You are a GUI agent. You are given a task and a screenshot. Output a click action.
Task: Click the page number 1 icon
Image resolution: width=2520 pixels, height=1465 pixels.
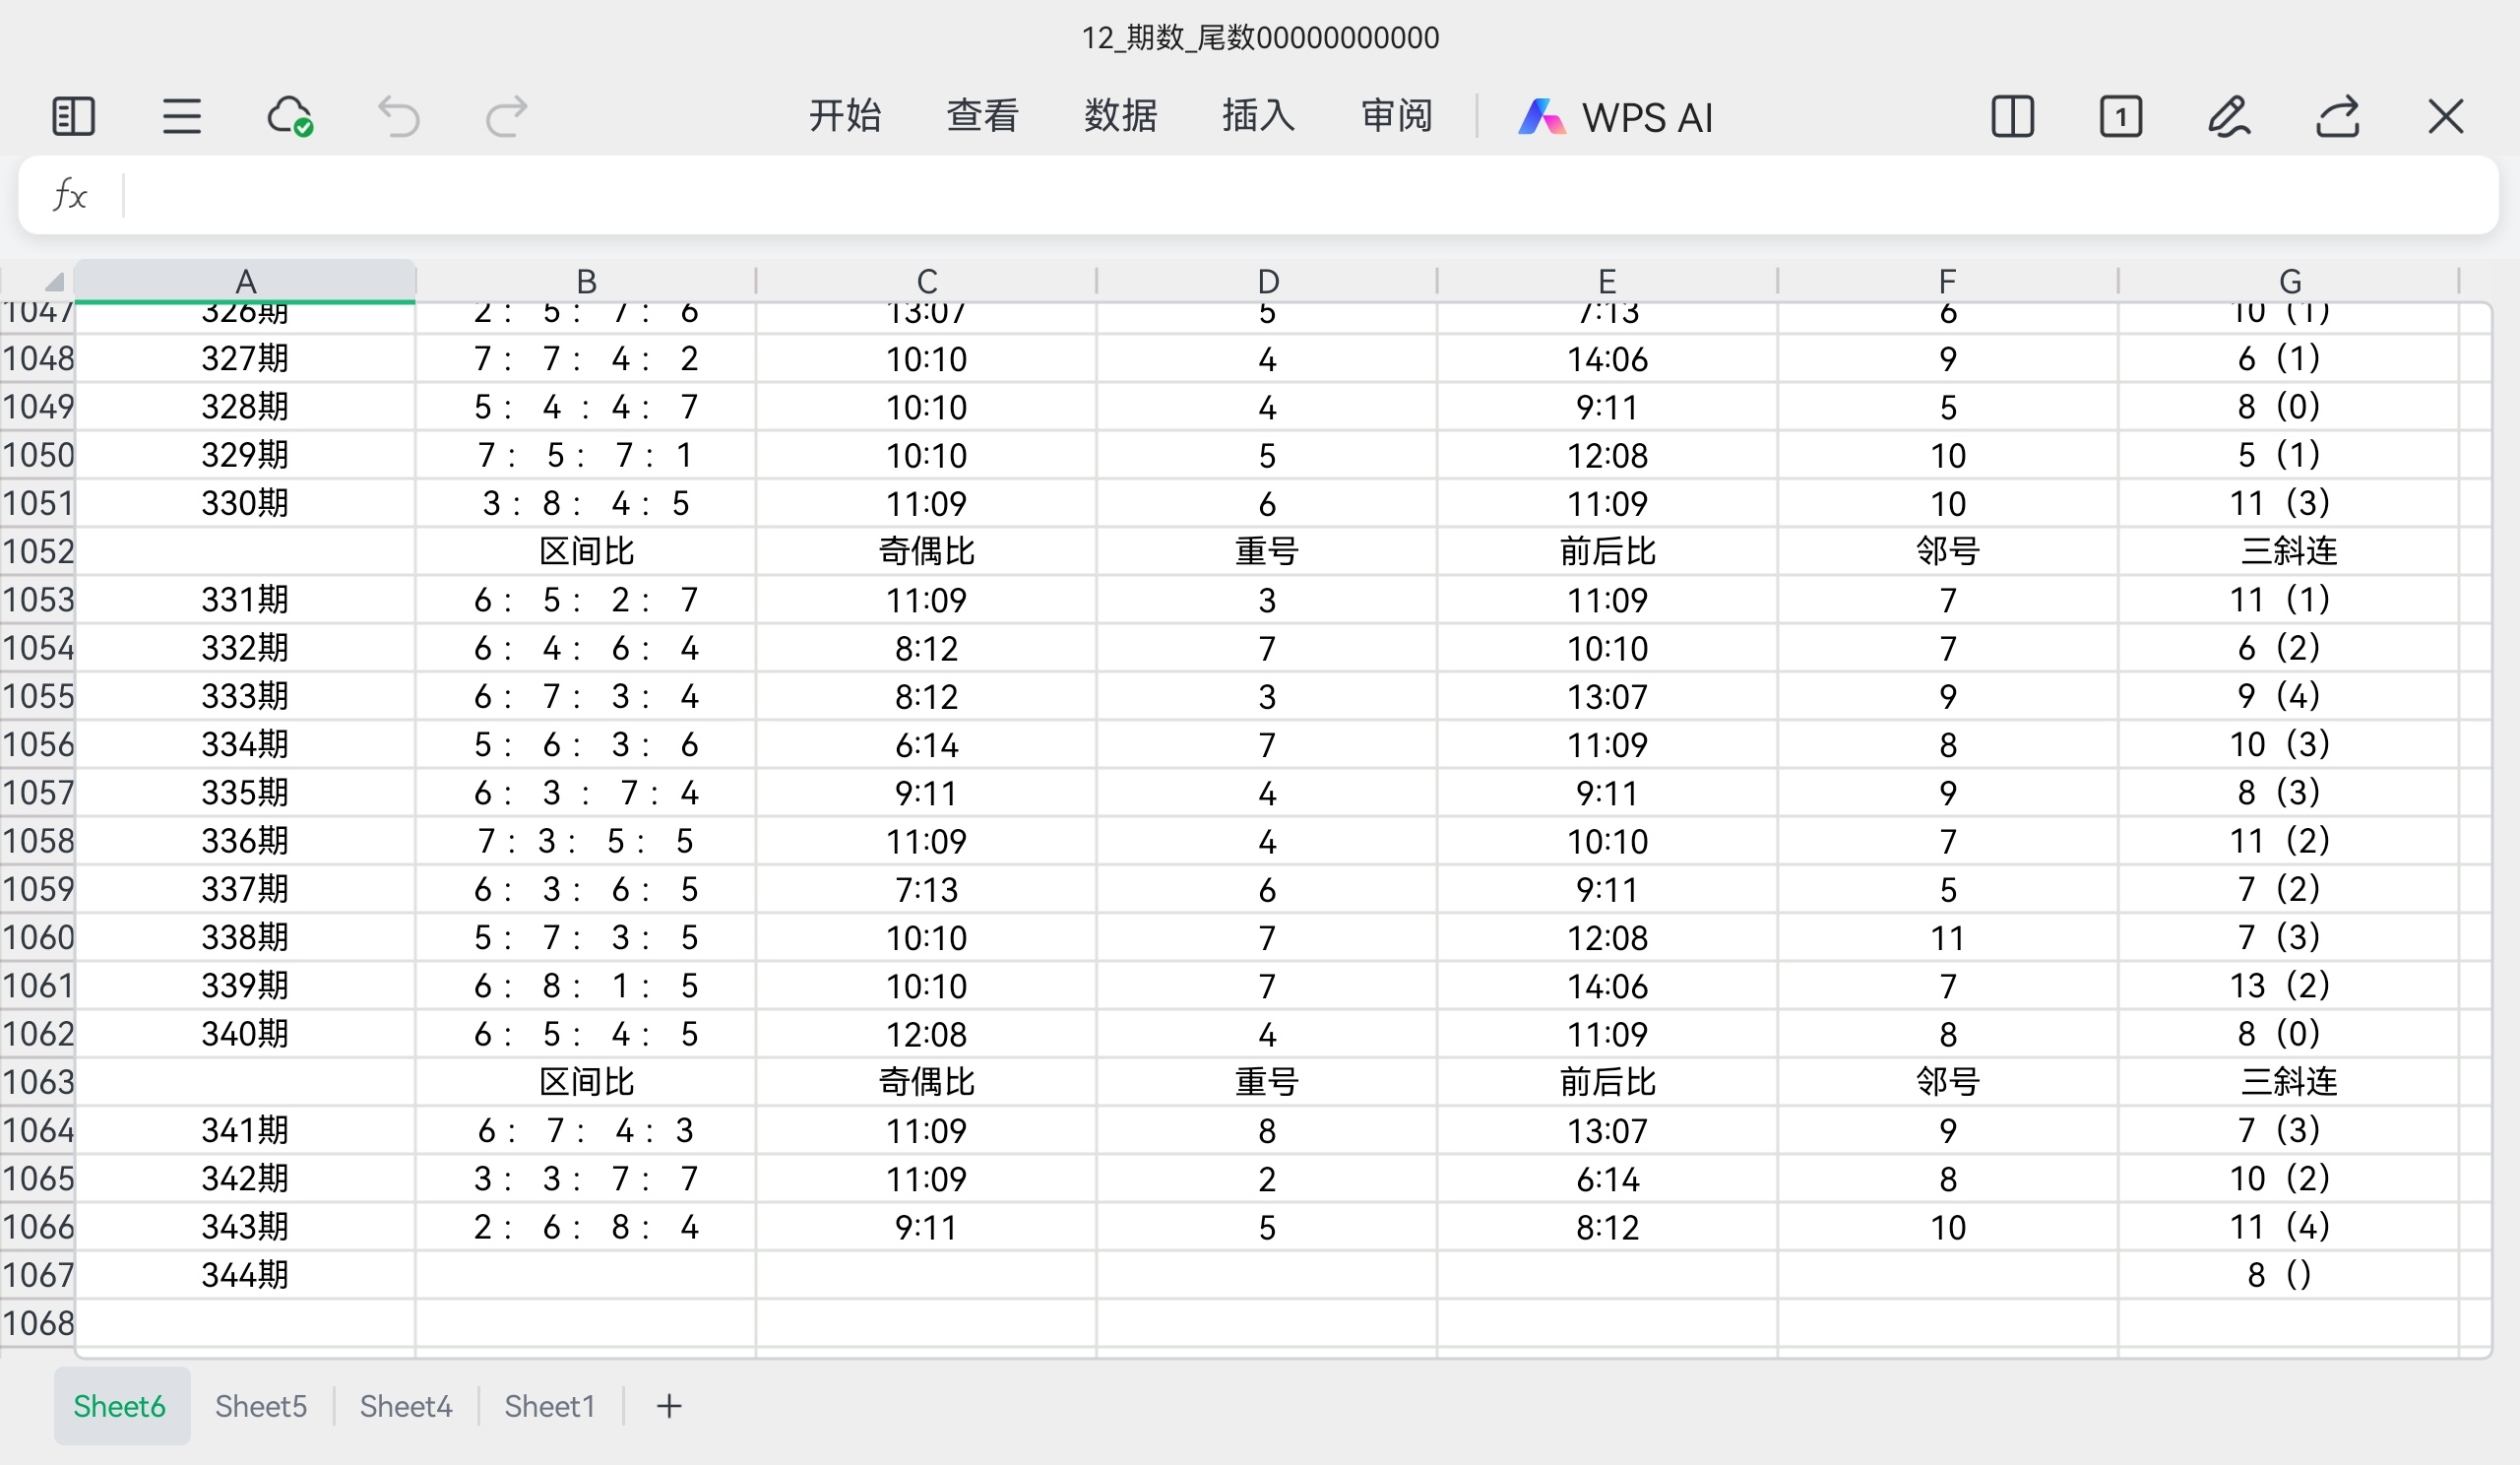pyautogui.click(x=2120, y=116)
